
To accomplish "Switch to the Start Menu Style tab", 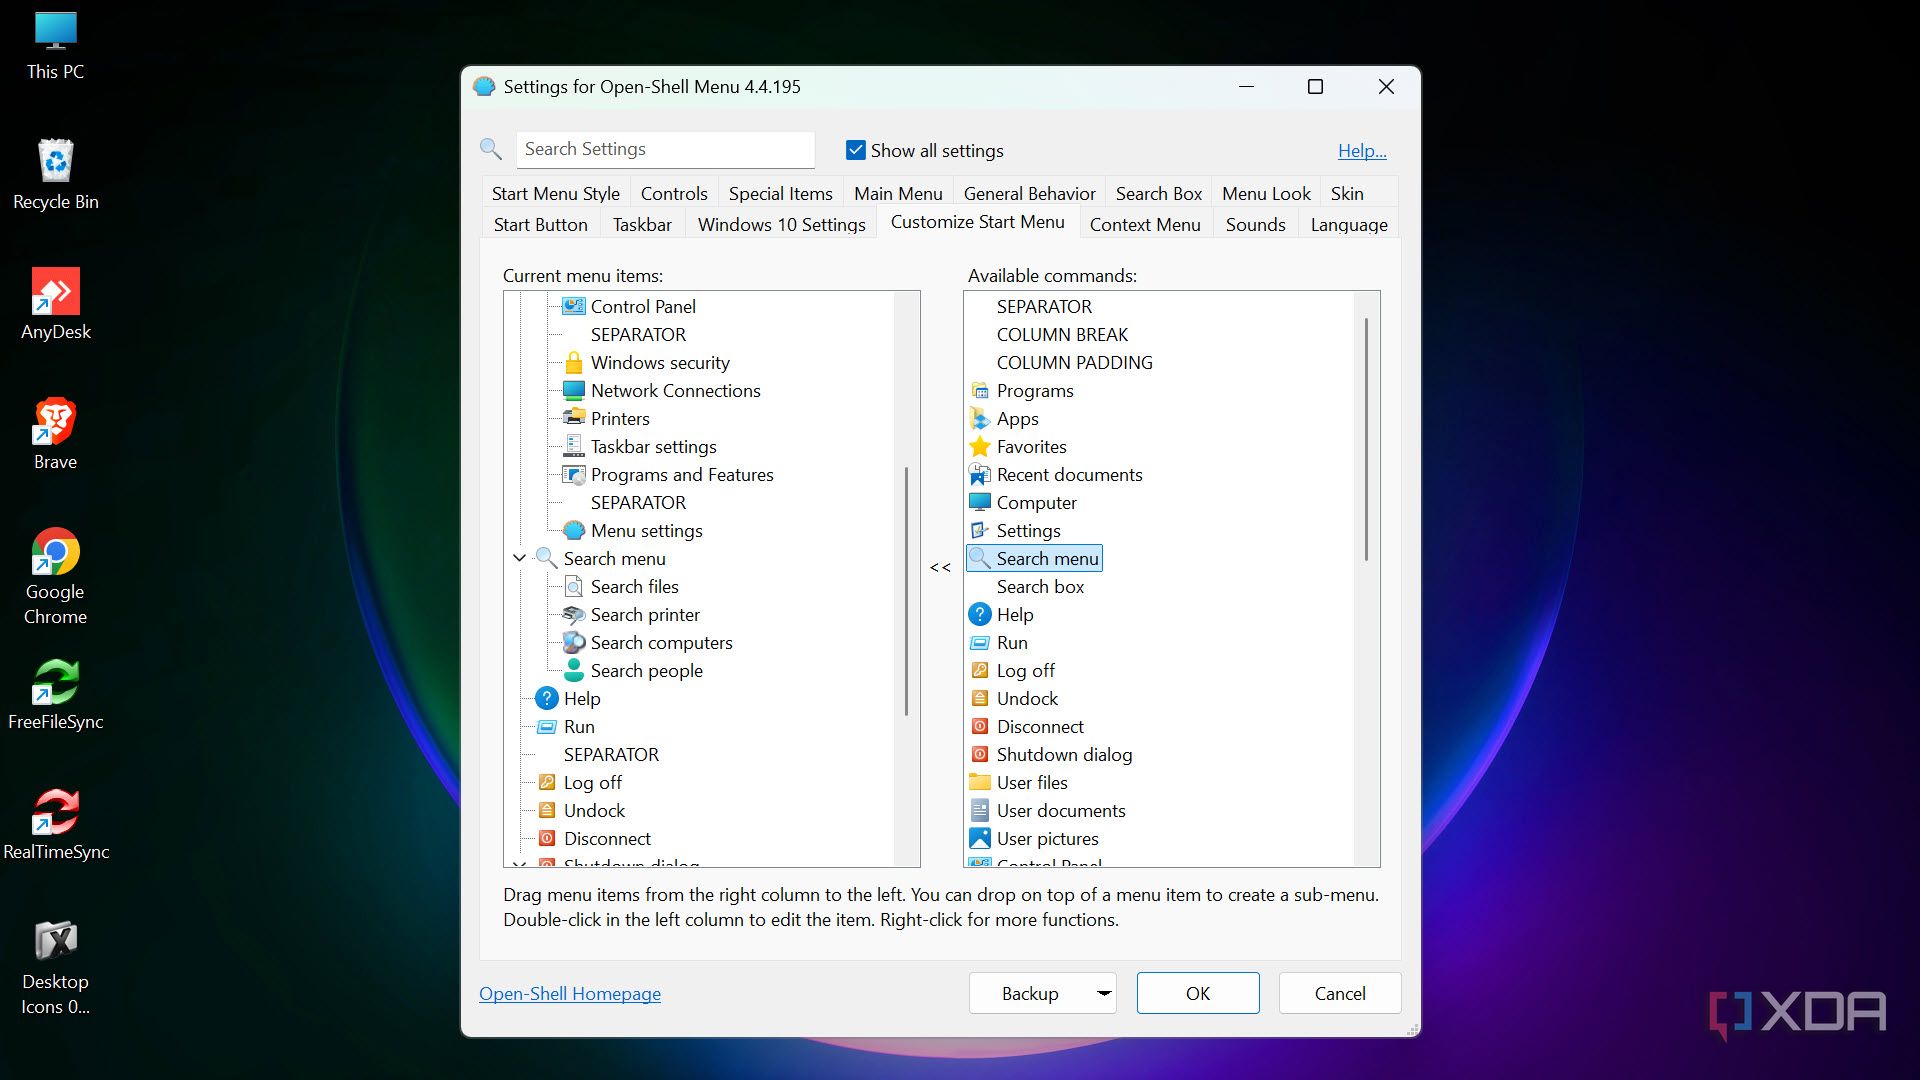I will pos(555,193).
